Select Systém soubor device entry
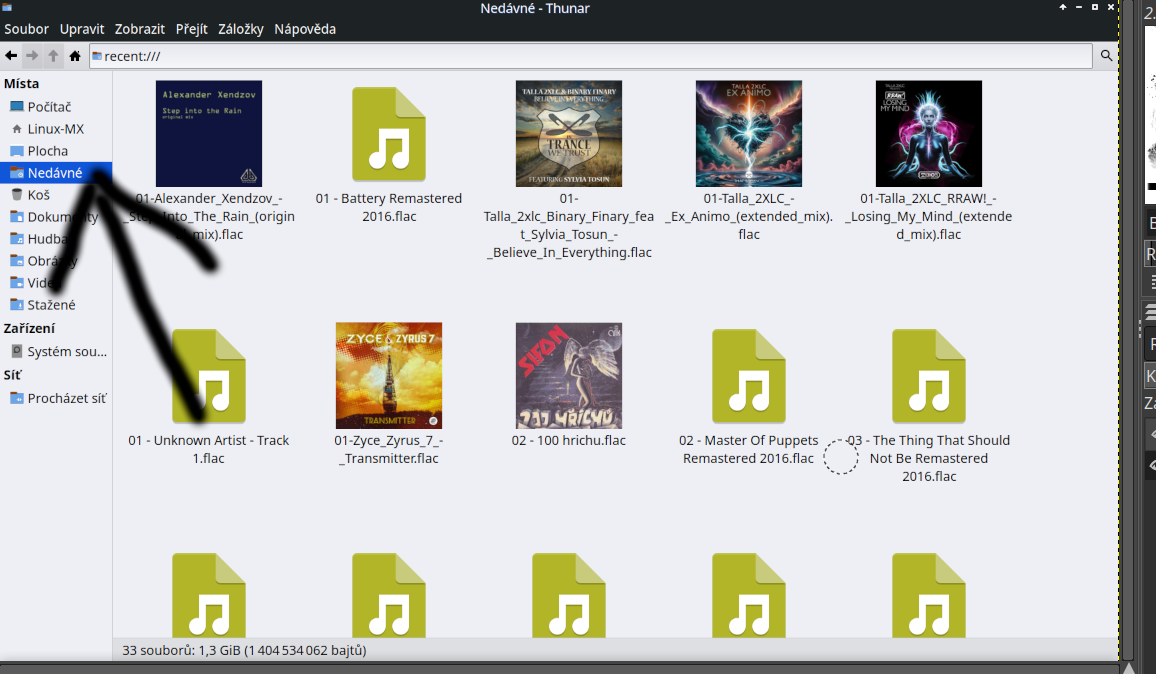Image resolution: width=1156 pixels, height=674 pixels. pos(66,352)
